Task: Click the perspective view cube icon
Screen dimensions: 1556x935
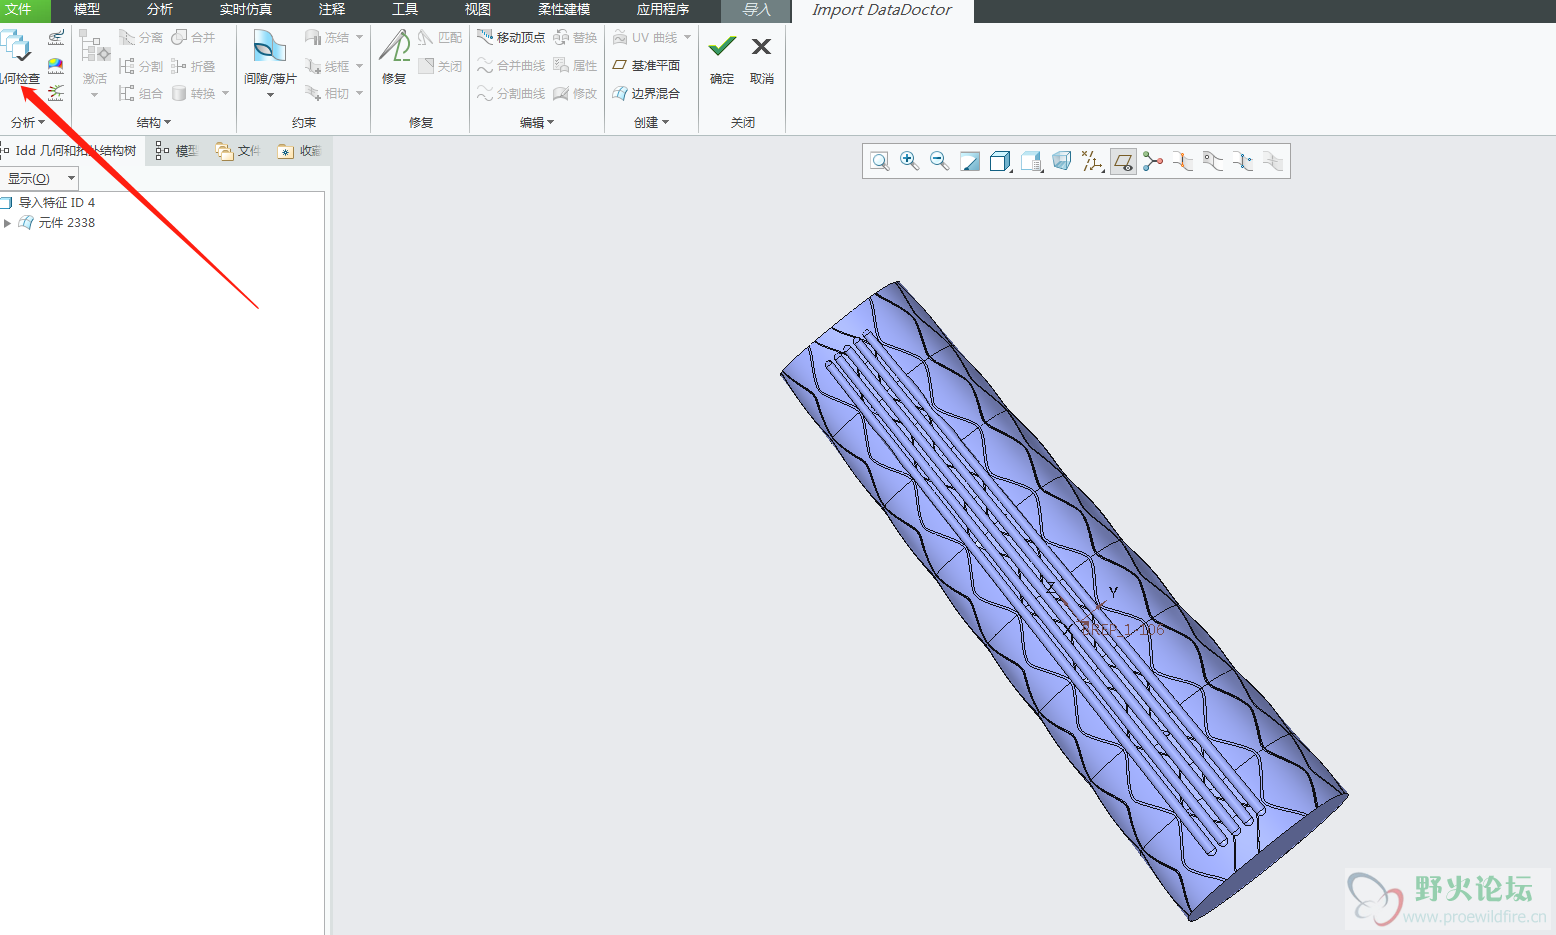Action: tap(1062, 161)
